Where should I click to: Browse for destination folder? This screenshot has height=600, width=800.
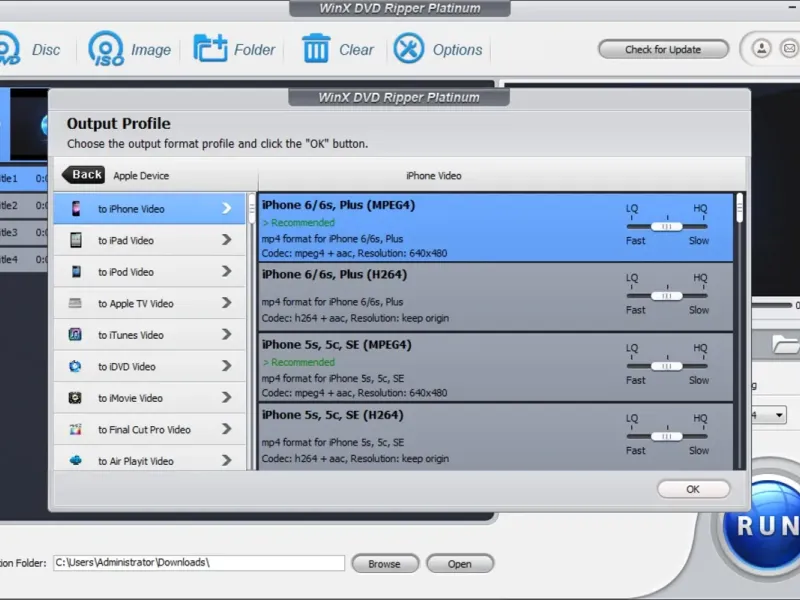[x=385, y=564]
